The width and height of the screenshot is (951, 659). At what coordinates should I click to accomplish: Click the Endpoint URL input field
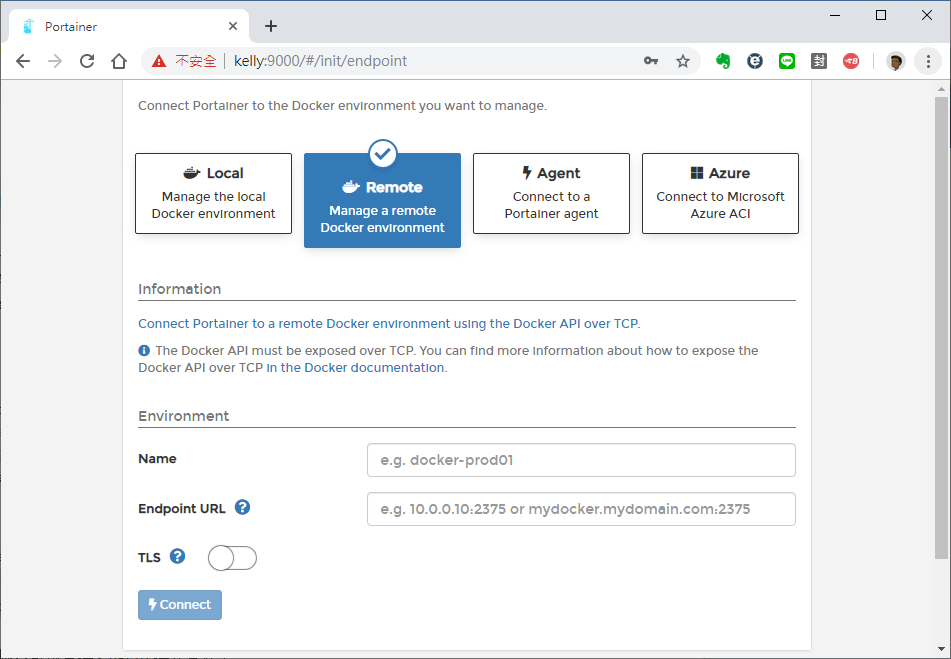tap(581, 509)
